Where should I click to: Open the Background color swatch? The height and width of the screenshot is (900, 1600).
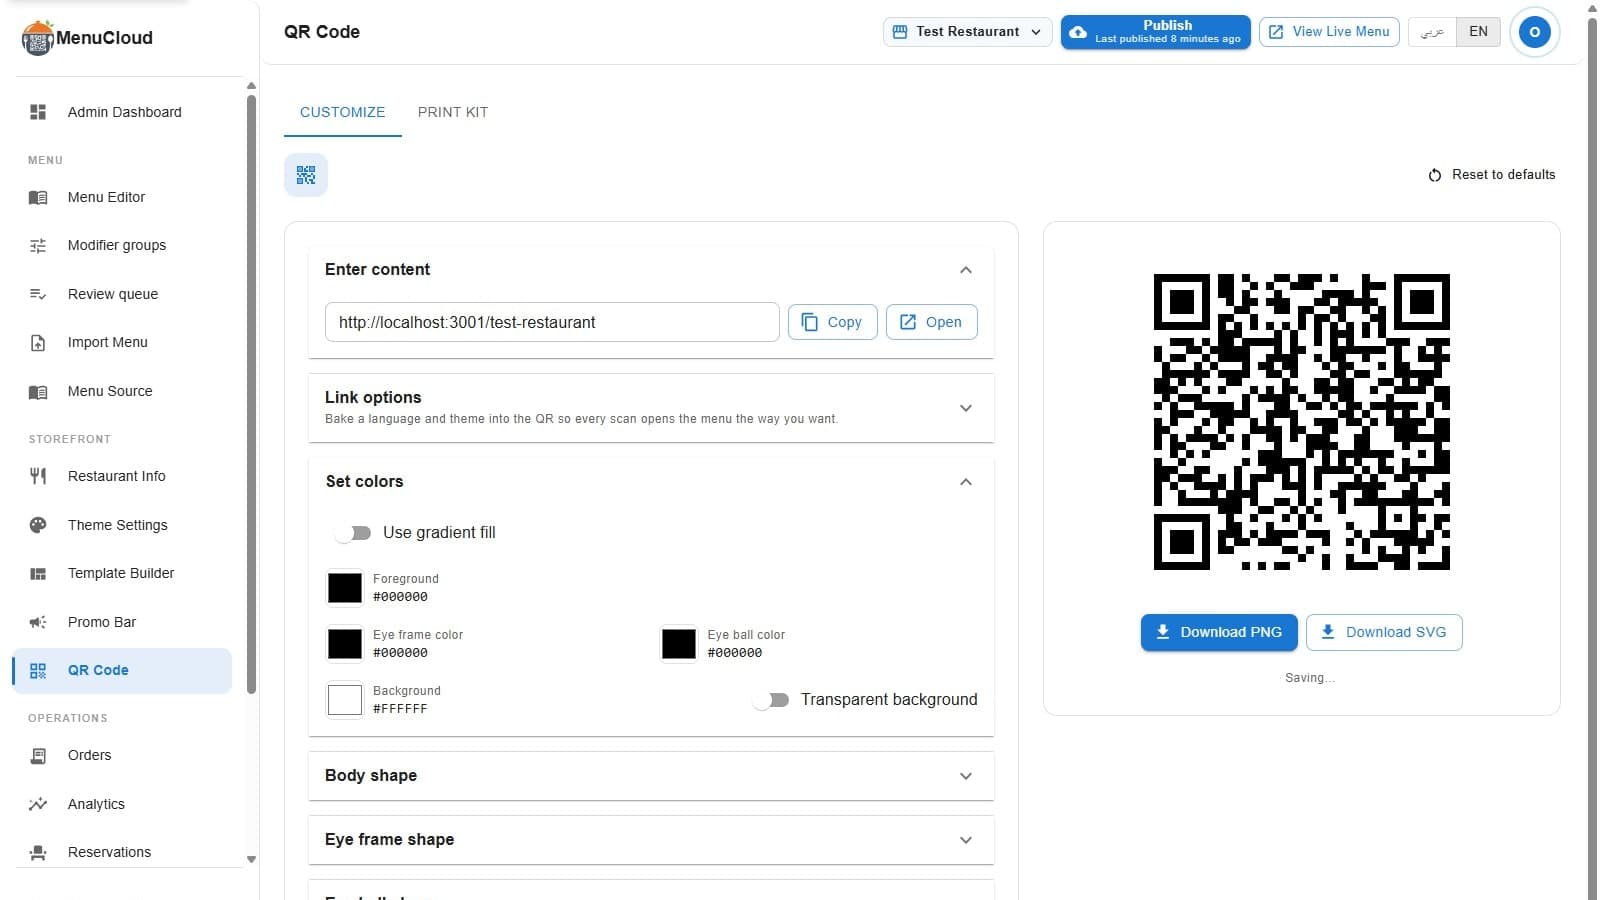(x=345, y=700)
